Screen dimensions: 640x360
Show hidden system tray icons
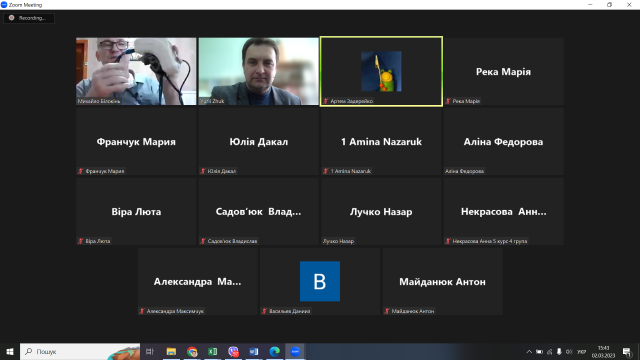pyautogui.click(x=529, y=352)
